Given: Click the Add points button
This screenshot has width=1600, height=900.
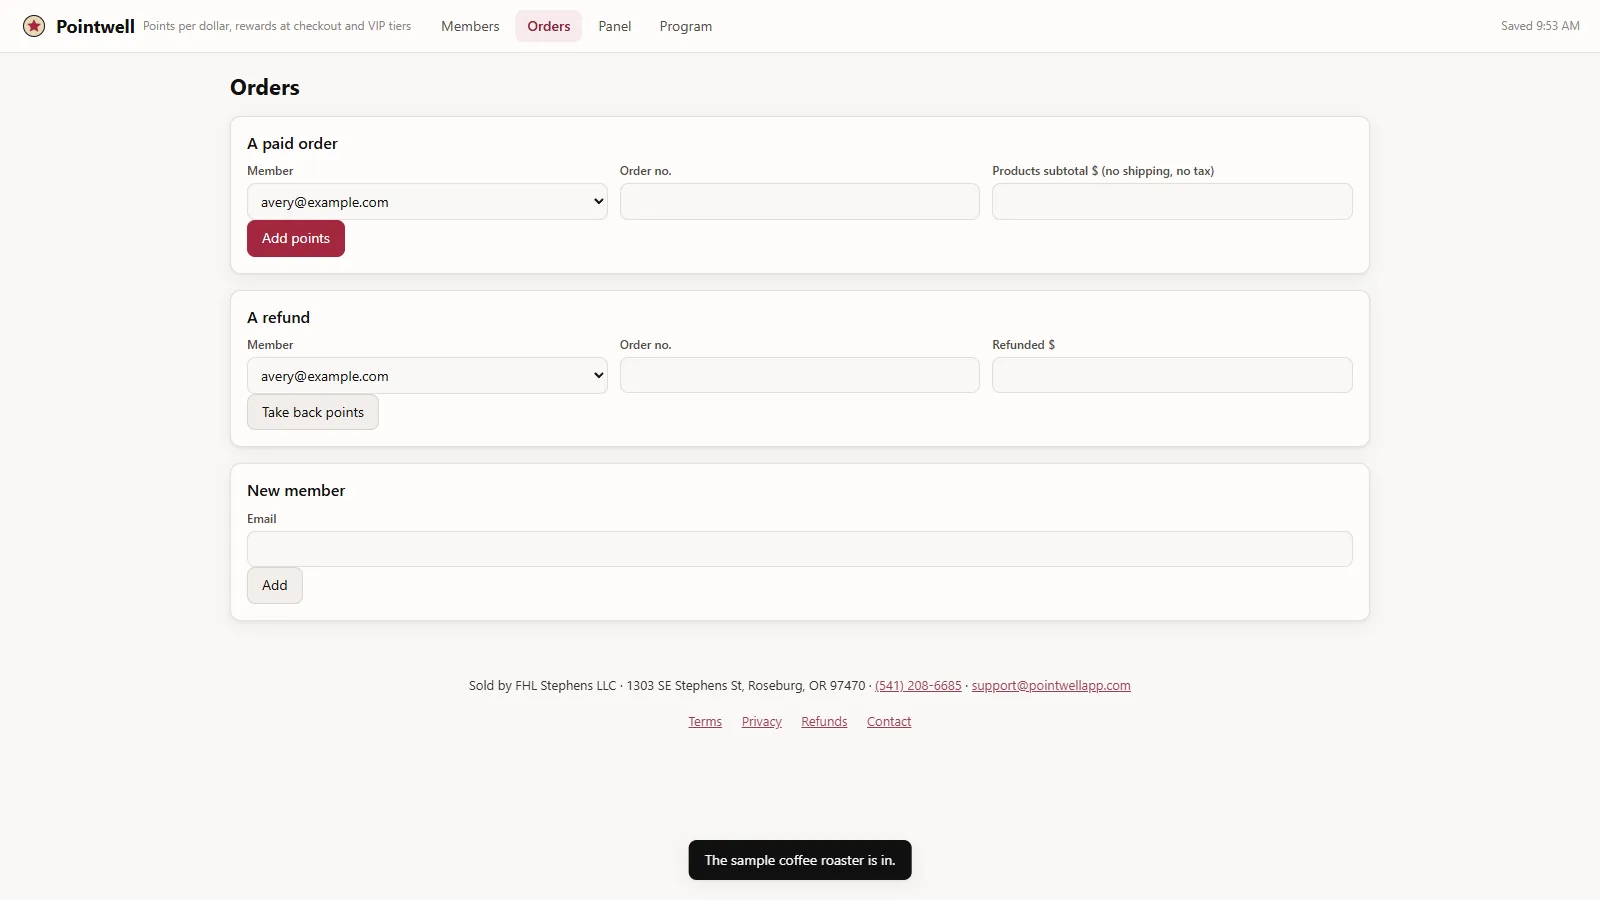Looking at the screenshot, I should tap(296, 238).
